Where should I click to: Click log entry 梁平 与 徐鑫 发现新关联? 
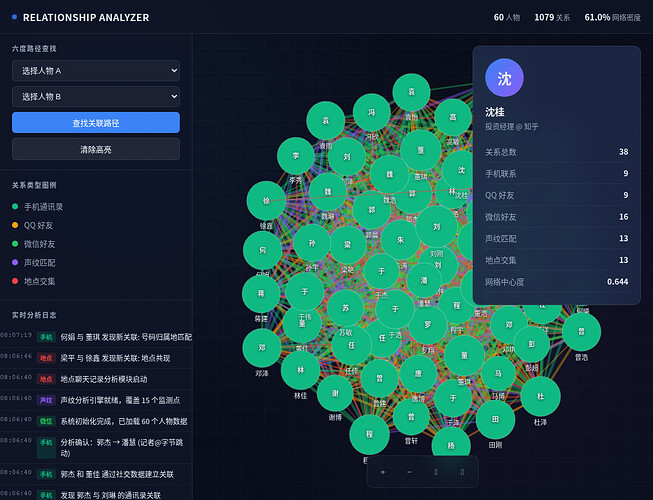(96, 358)
